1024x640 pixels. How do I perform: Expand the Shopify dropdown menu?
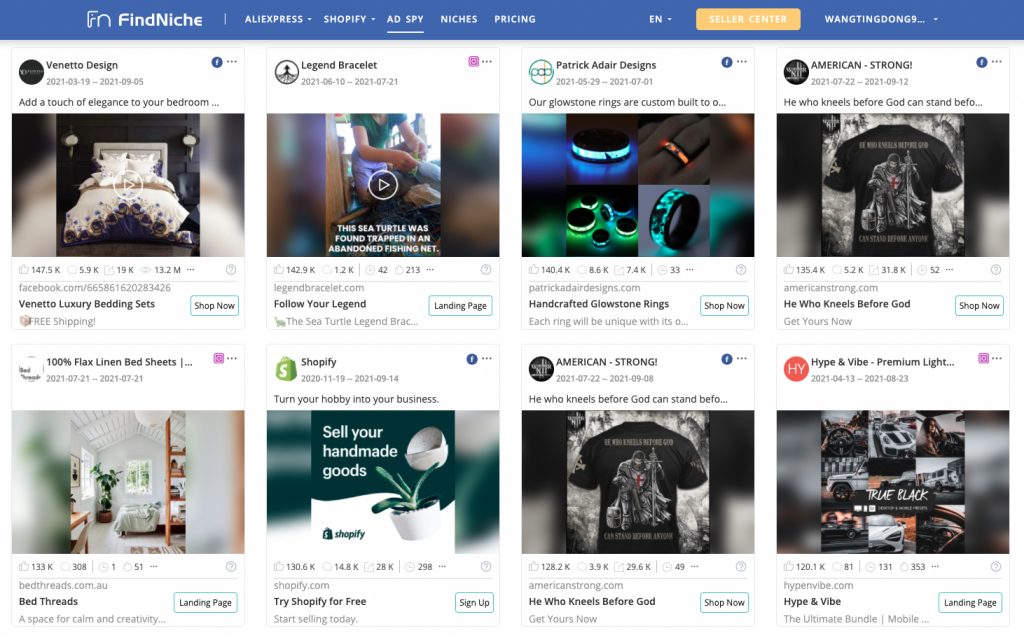[x=349, y=20]
